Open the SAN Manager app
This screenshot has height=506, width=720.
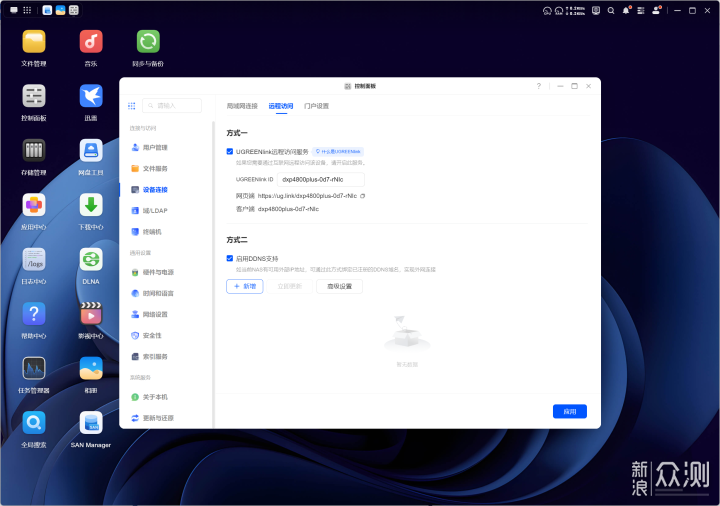pos(91,423)
